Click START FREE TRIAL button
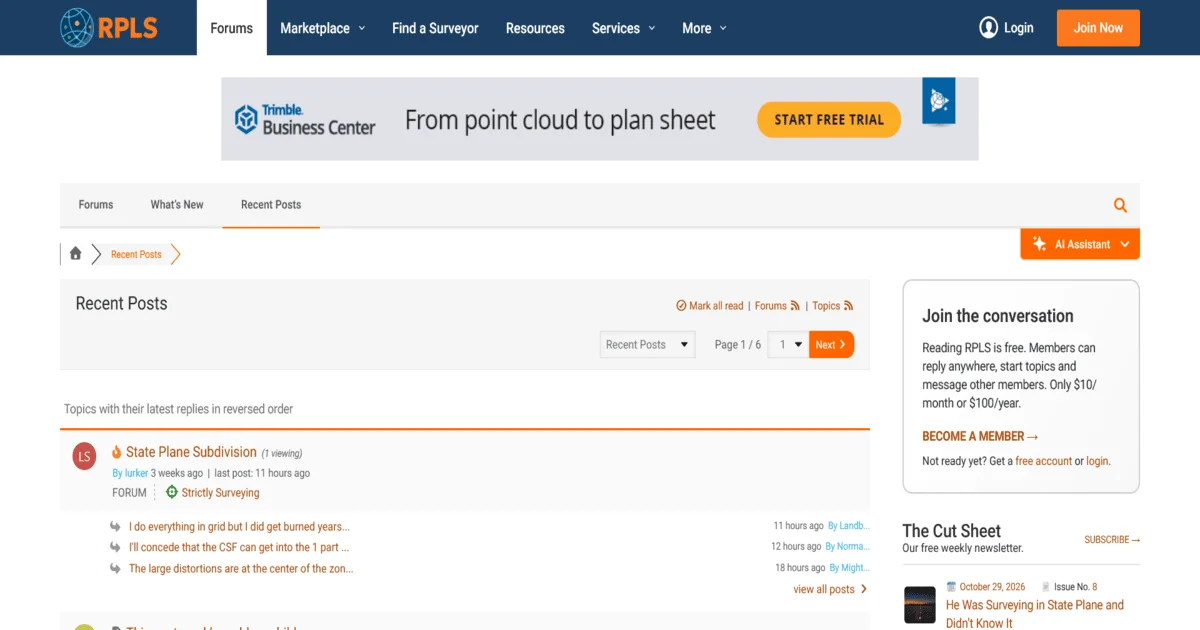The image size is (1200, 630). tap(829, 120)
